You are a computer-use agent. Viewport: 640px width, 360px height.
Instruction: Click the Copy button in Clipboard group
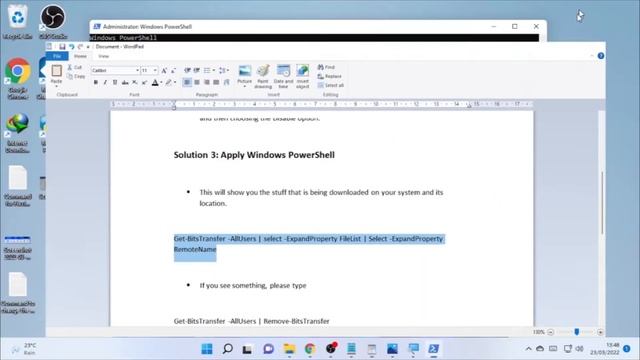[76, 76]
